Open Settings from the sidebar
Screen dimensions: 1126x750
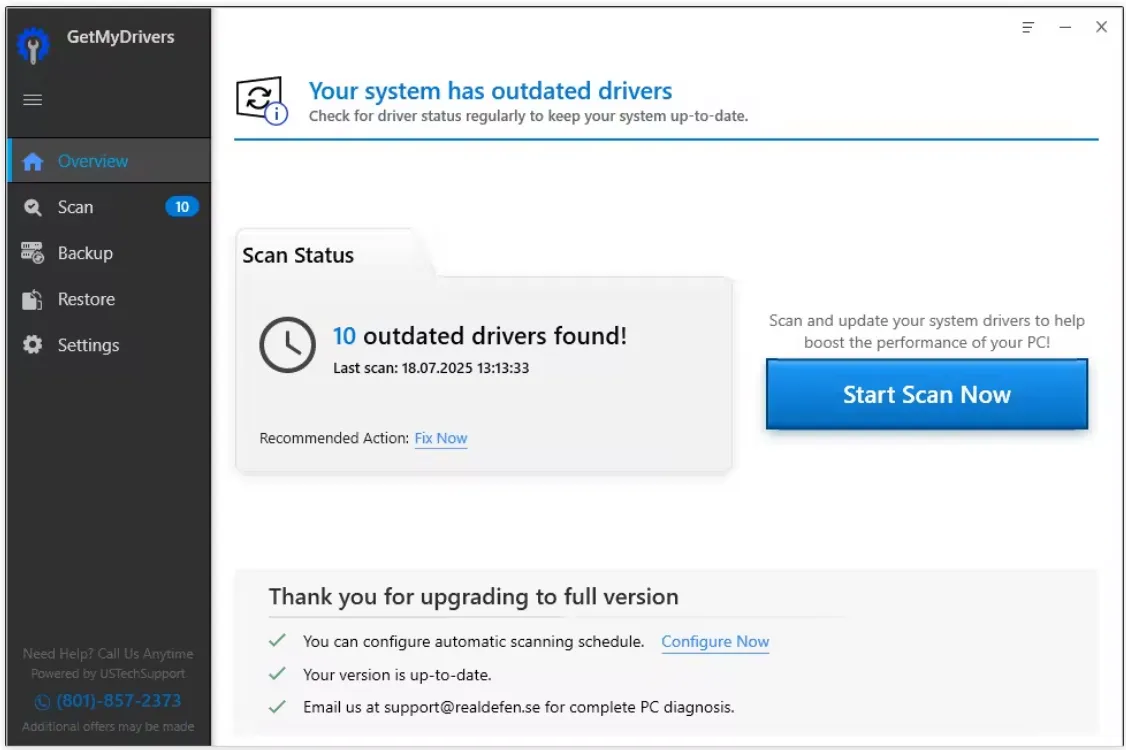(x=109, y=345)
